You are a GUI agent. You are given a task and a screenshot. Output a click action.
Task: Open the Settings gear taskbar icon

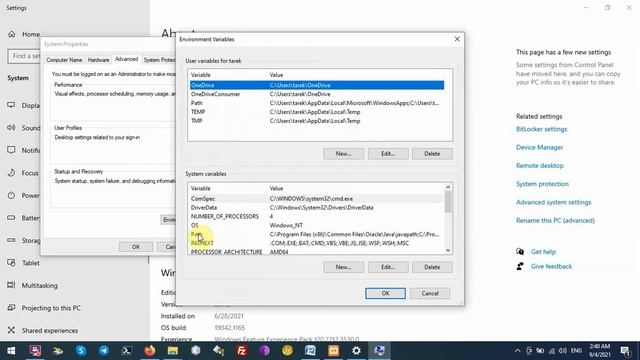point(356,351)
